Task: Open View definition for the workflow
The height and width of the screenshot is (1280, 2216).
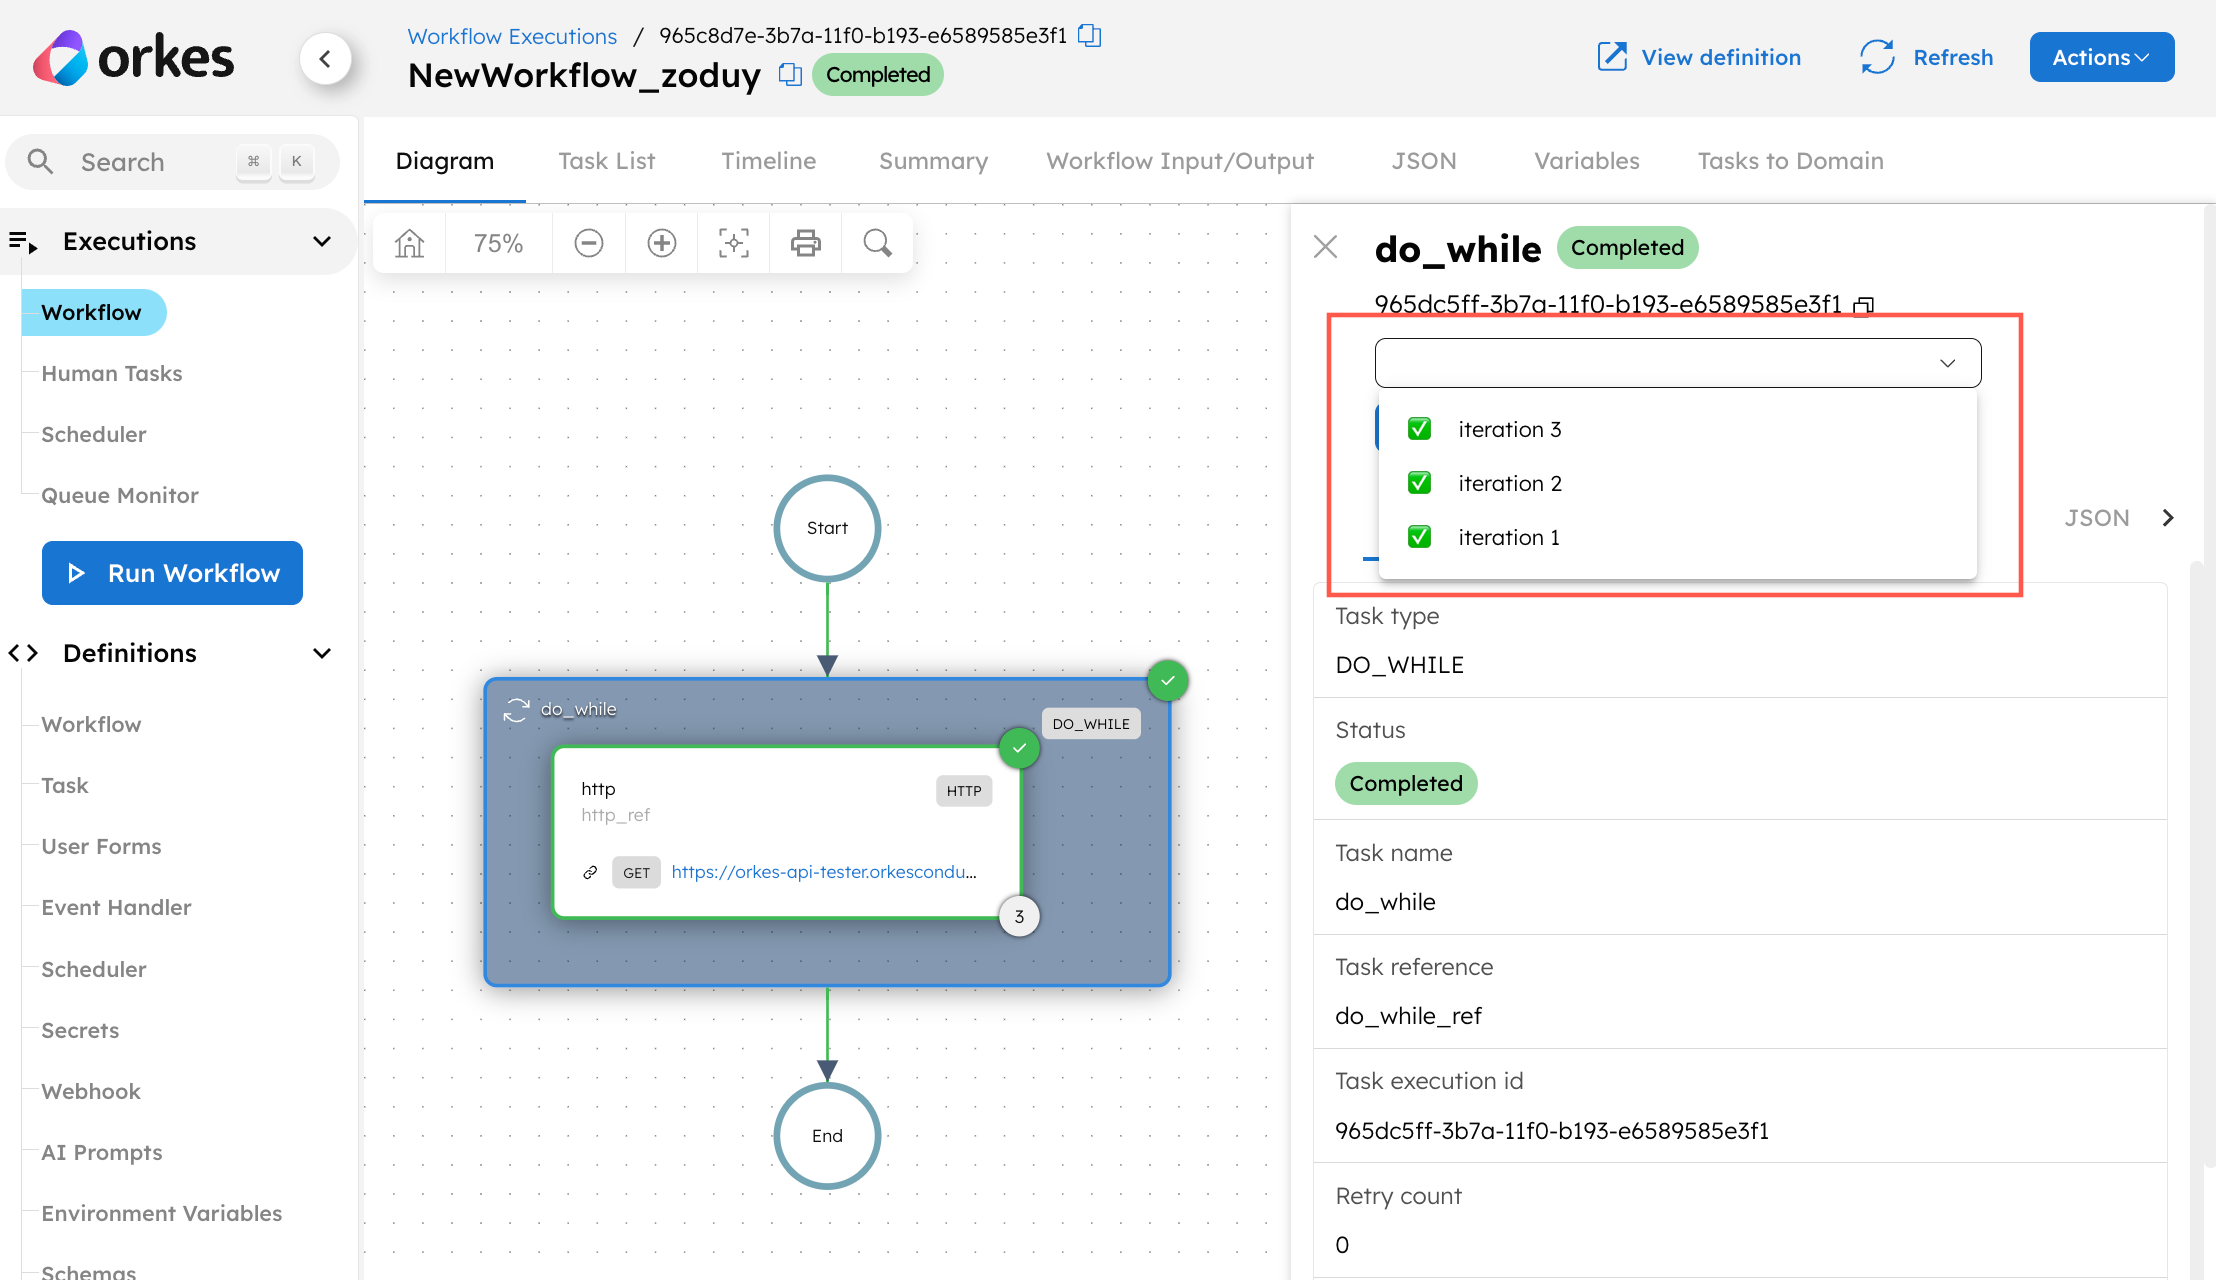Action: point(1697,57)
